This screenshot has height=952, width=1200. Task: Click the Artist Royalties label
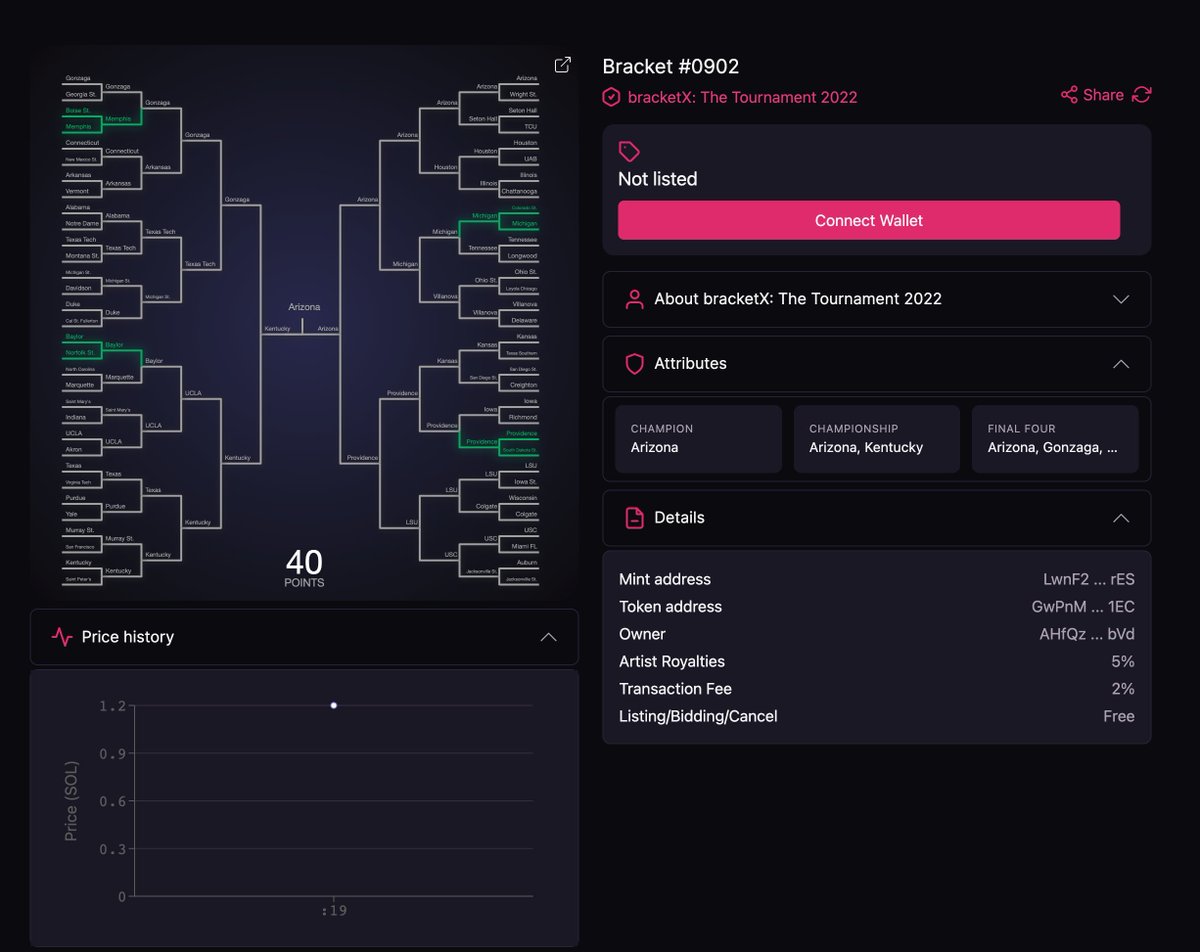click(x=672, y=661)
